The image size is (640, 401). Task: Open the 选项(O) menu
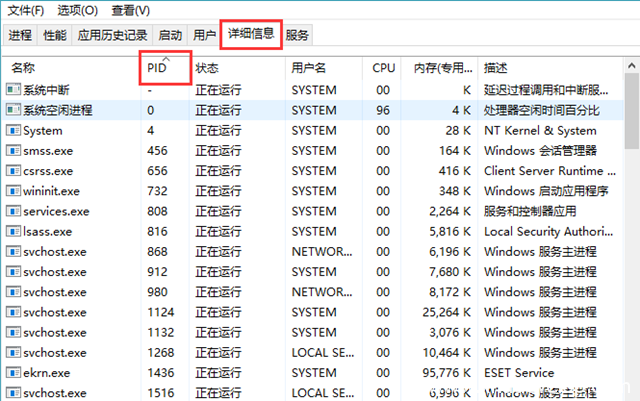point(77,11)
